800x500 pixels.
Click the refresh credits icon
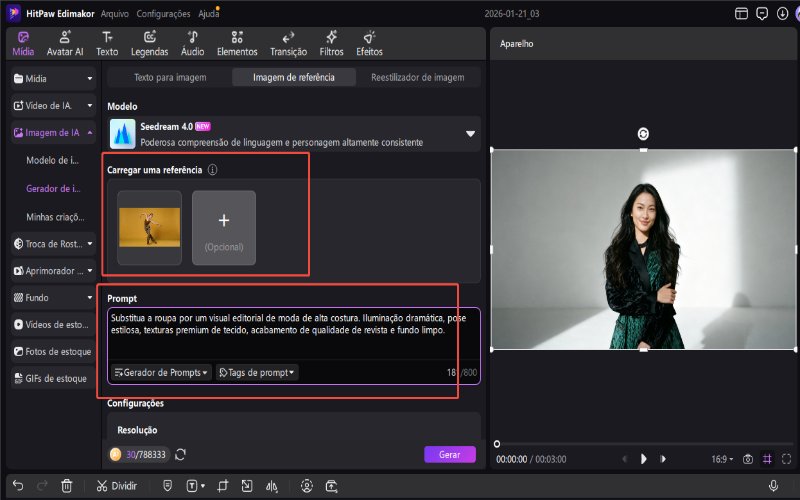click(x=180, y=454)
